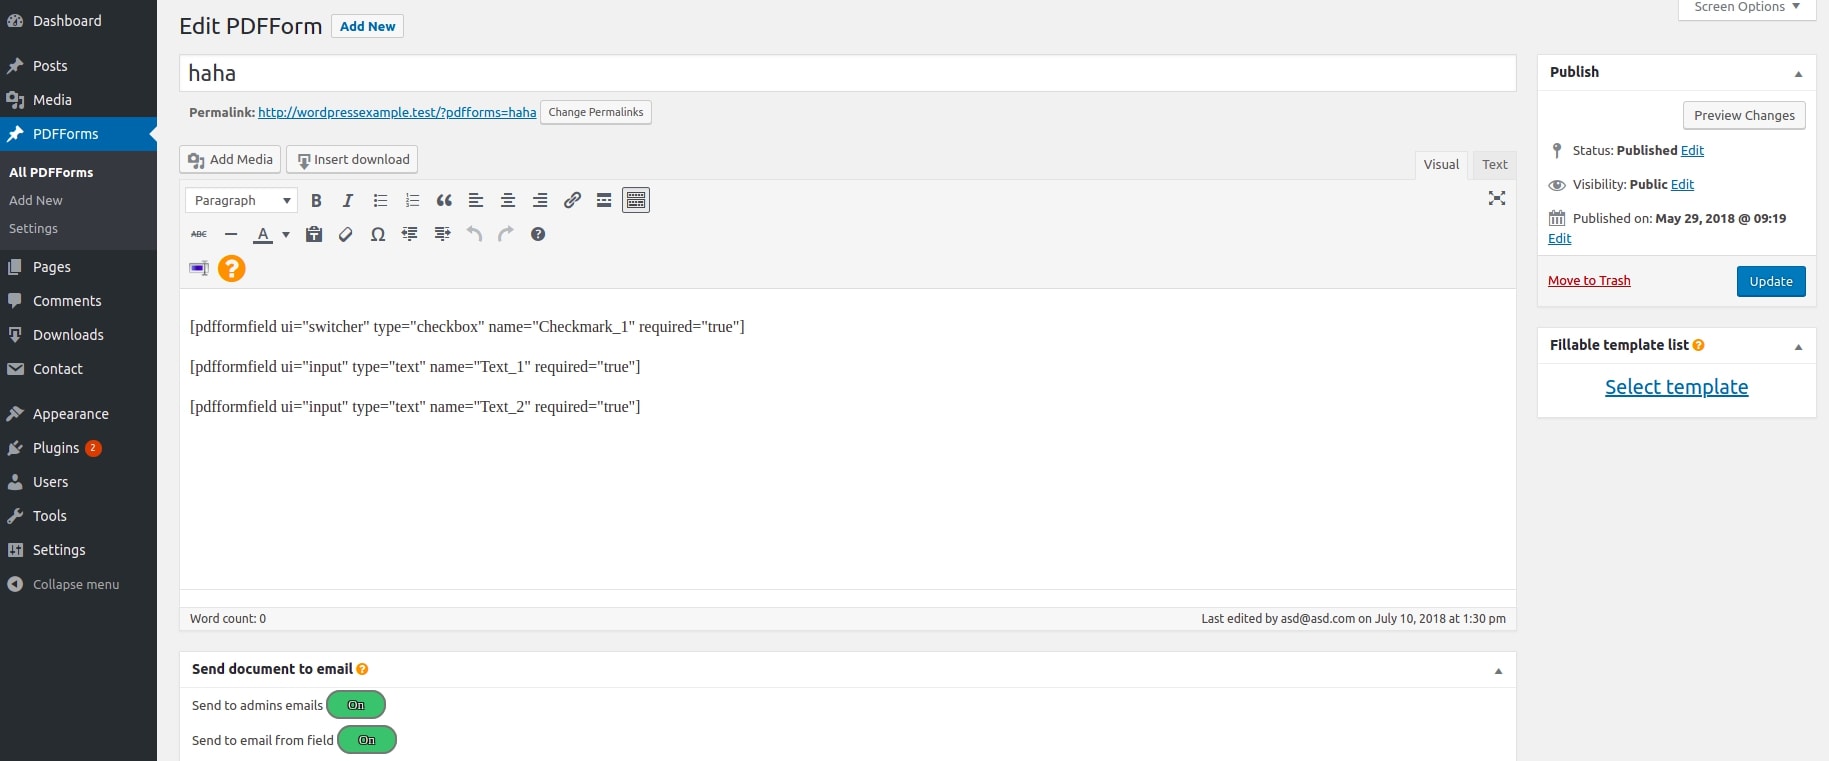Image resolution: width=1829 pixels, height=761 pixels.
Task: Clear formatting with the eraser icon
Action: [x=346, y=234]
